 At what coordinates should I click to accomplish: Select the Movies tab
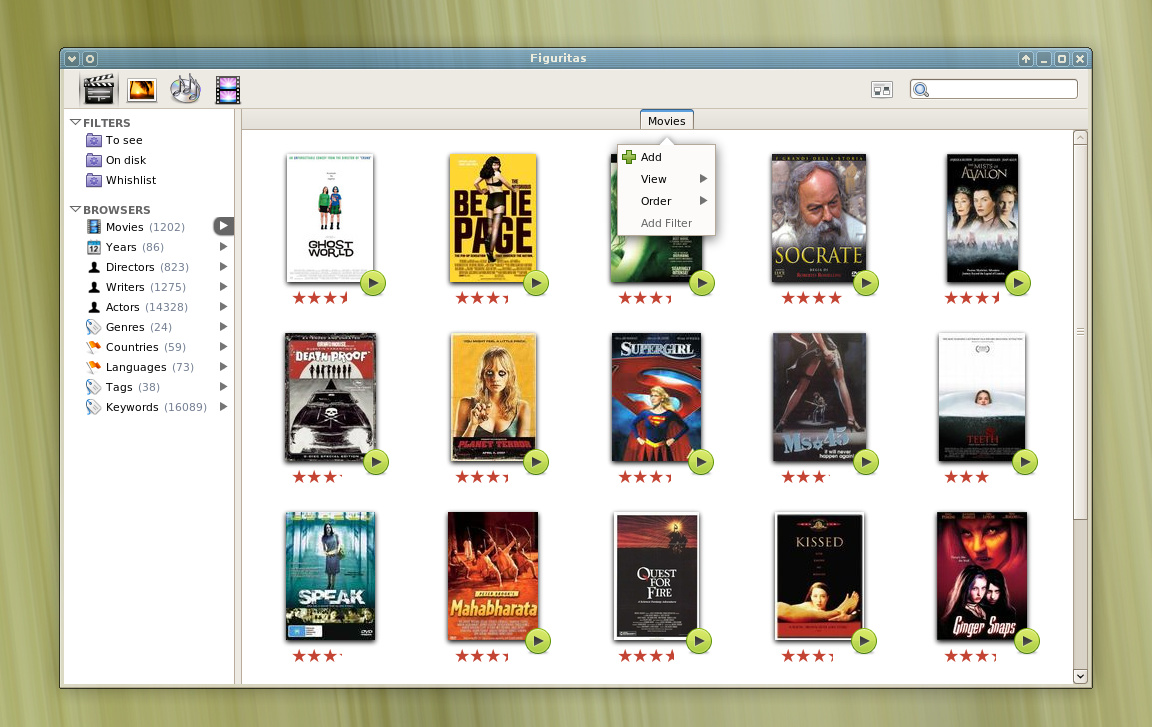666,120
